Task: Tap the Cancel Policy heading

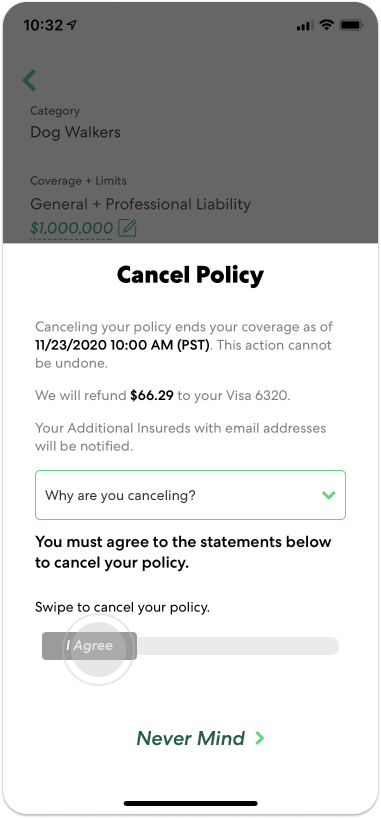Action: pos(190,275)
